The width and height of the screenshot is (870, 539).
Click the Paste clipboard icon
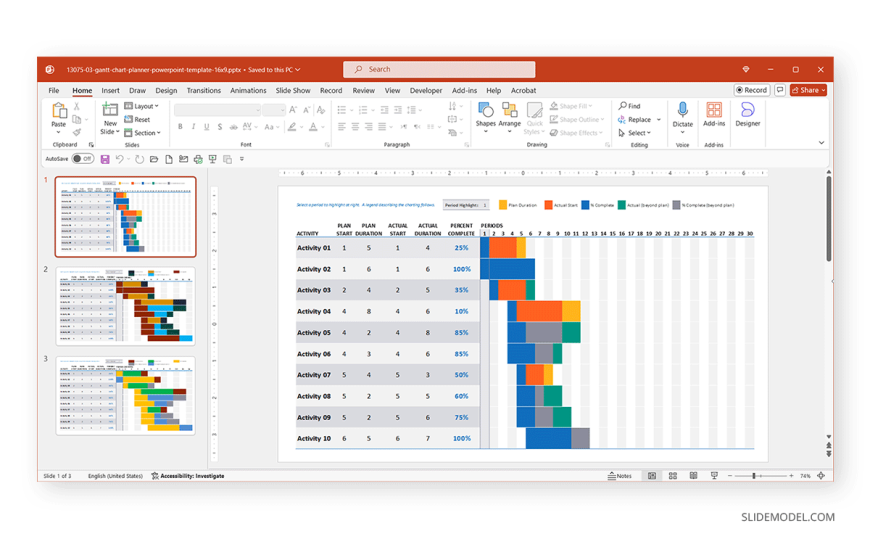[x=59, y=111]
